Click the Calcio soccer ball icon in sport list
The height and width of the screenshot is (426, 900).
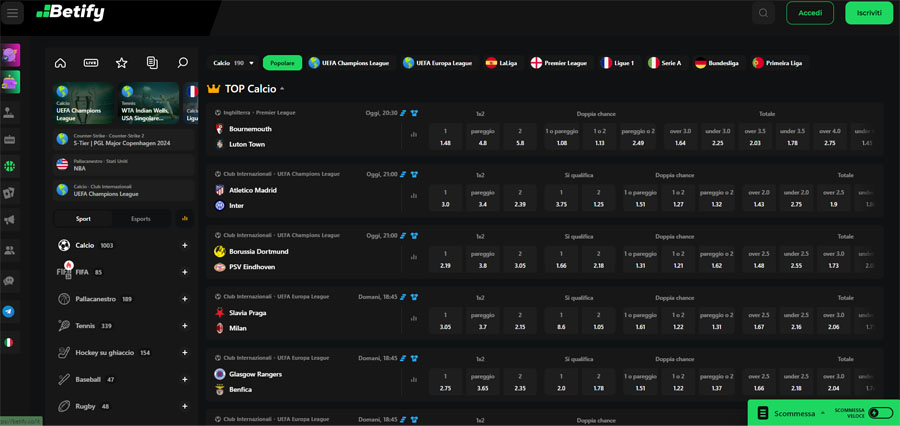tap(64, 246)
